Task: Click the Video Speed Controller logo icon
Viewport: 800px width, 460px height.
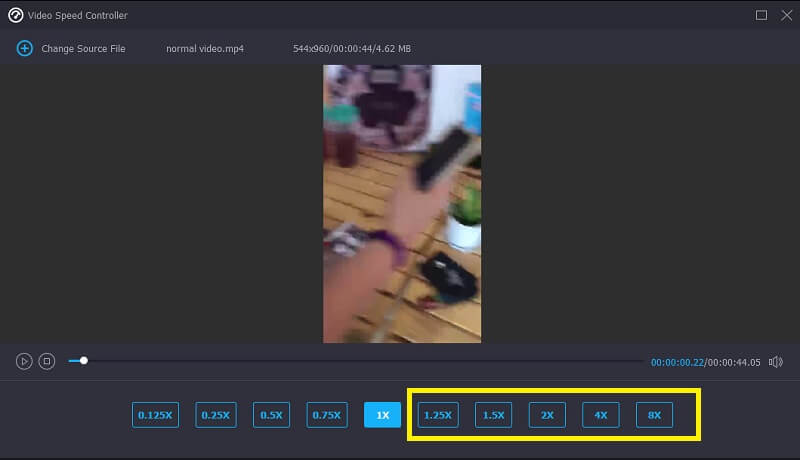Action: (15, 15)
